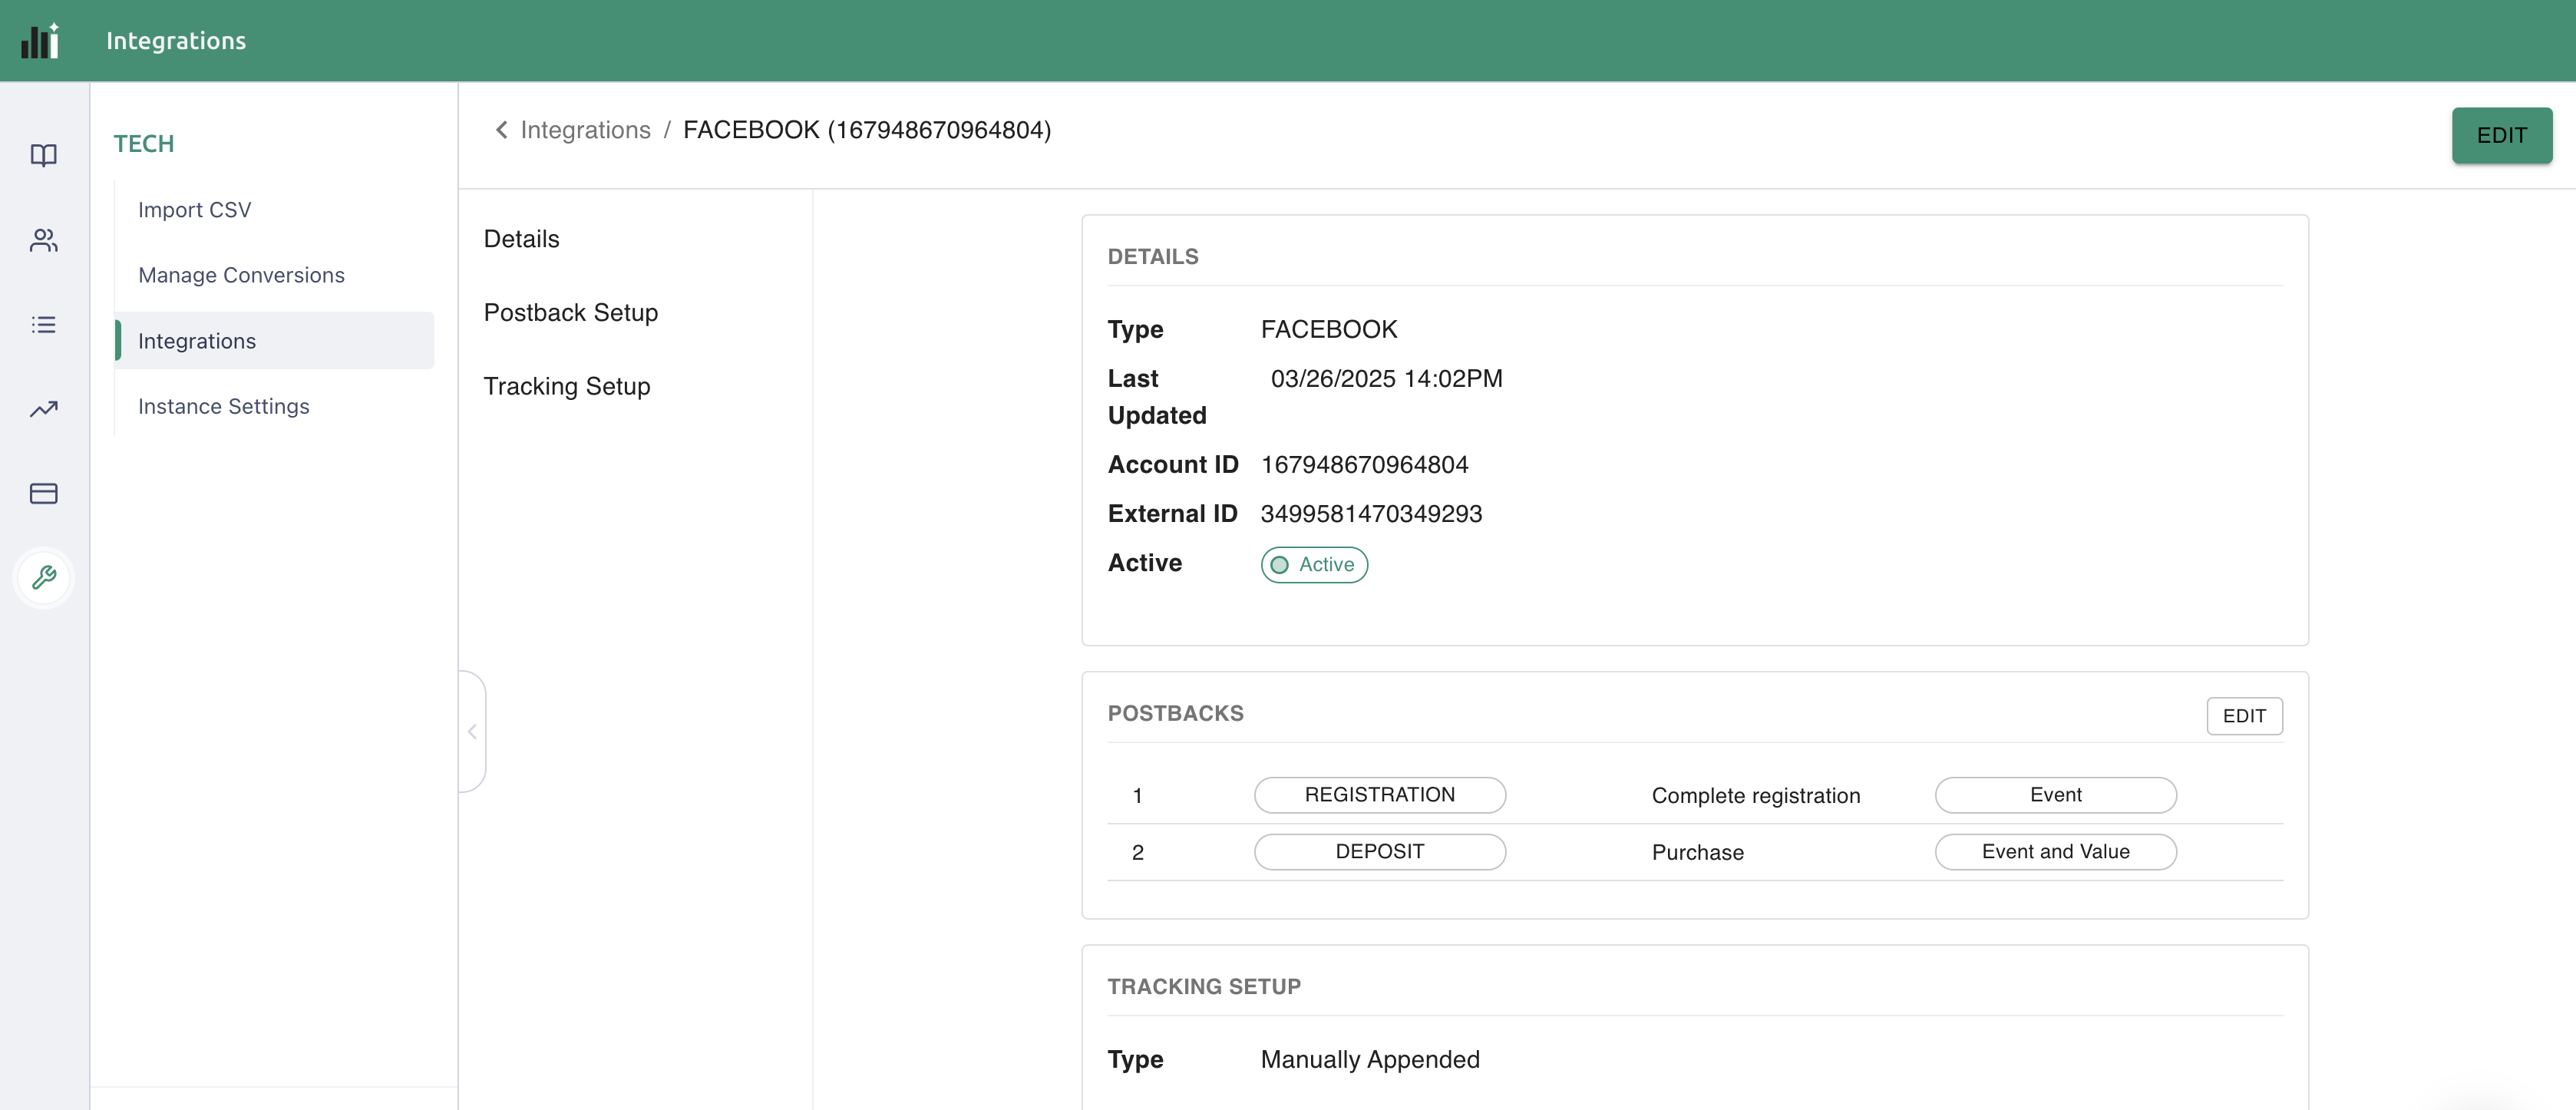The height and width of the screenshot is (1110, 2576).
Task: Click the REGISTRATION postback tag
Action: point(1379,795)
